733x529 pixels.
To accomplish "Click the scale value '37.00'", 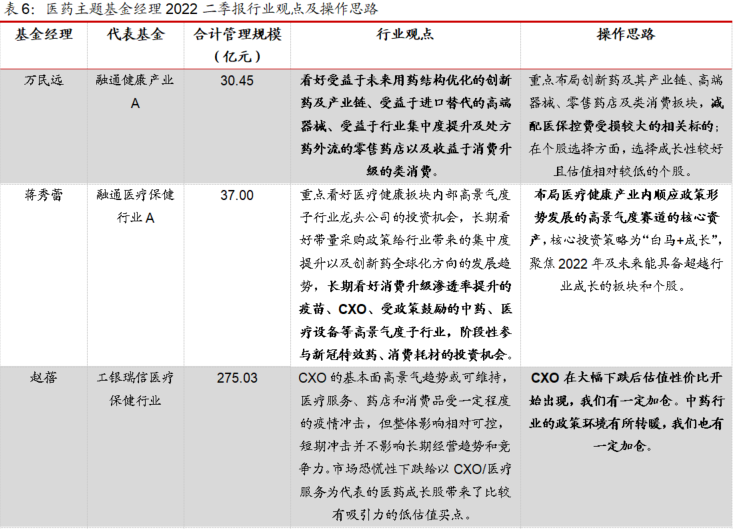I will pos(237,195).
